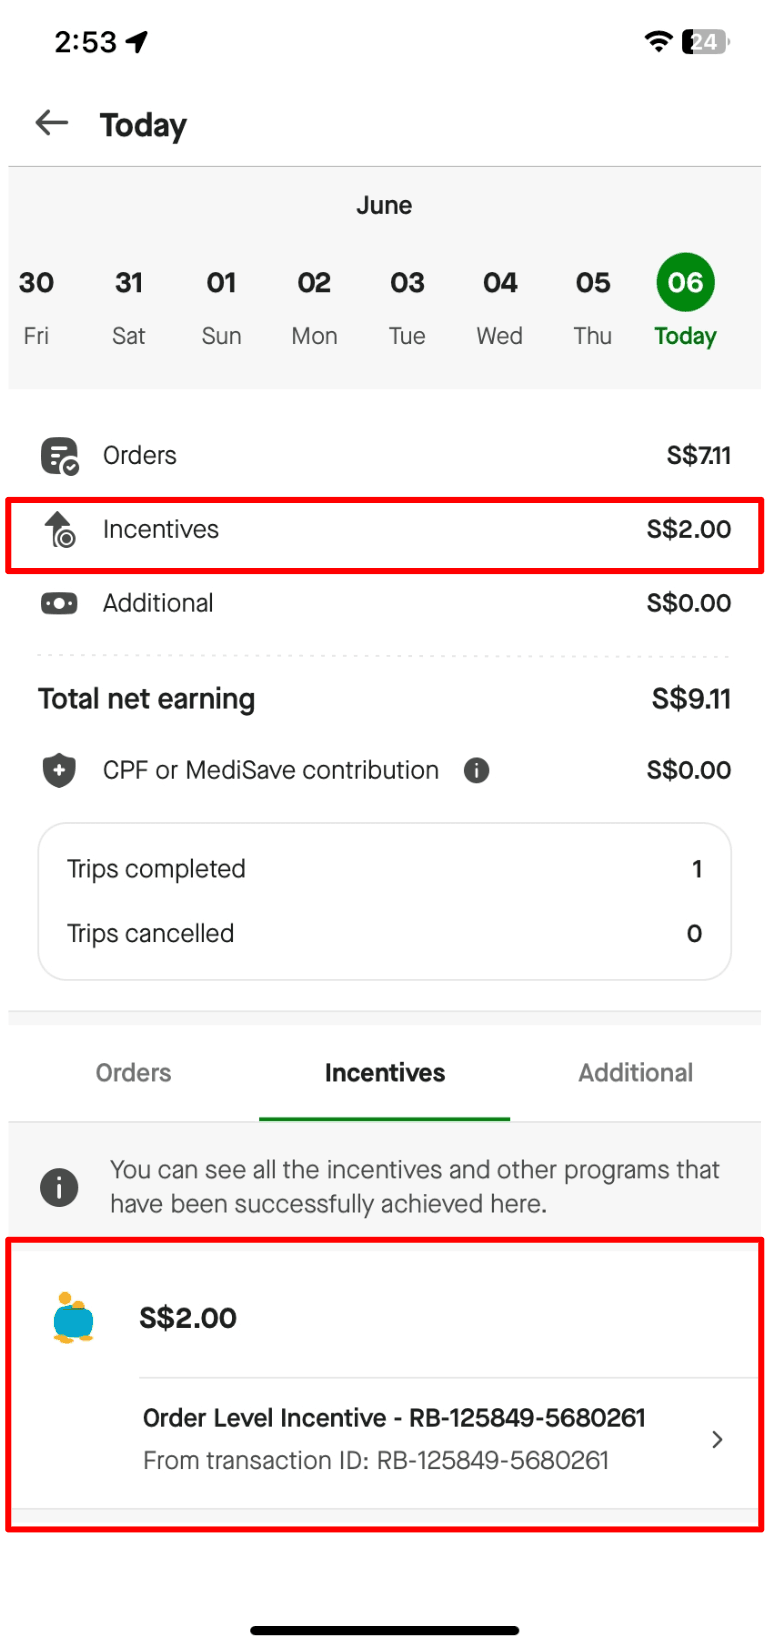Select Sunday 01 June date
Image resolution: width=774 pixels, height=1640 pixels.
(221, 307)
